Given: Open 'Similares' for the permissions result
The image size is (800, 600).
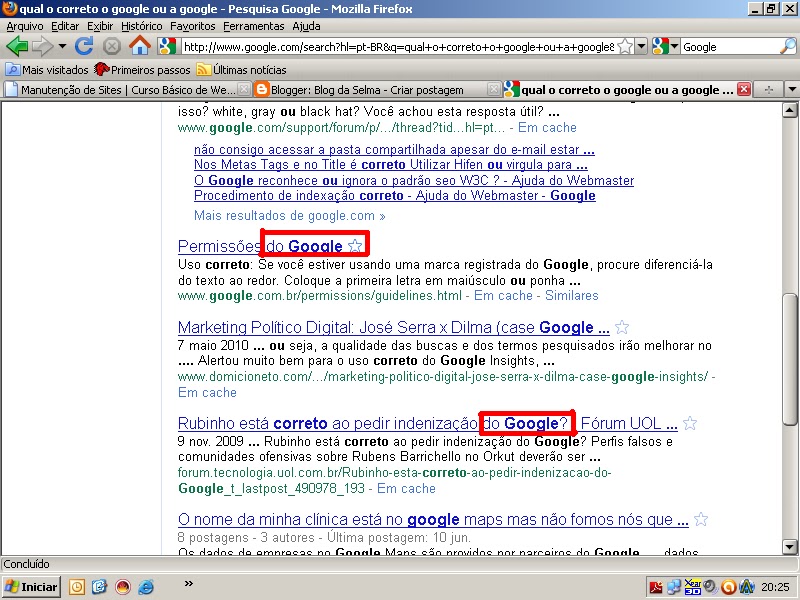Looking at the screenshot, I should point(571,295).
